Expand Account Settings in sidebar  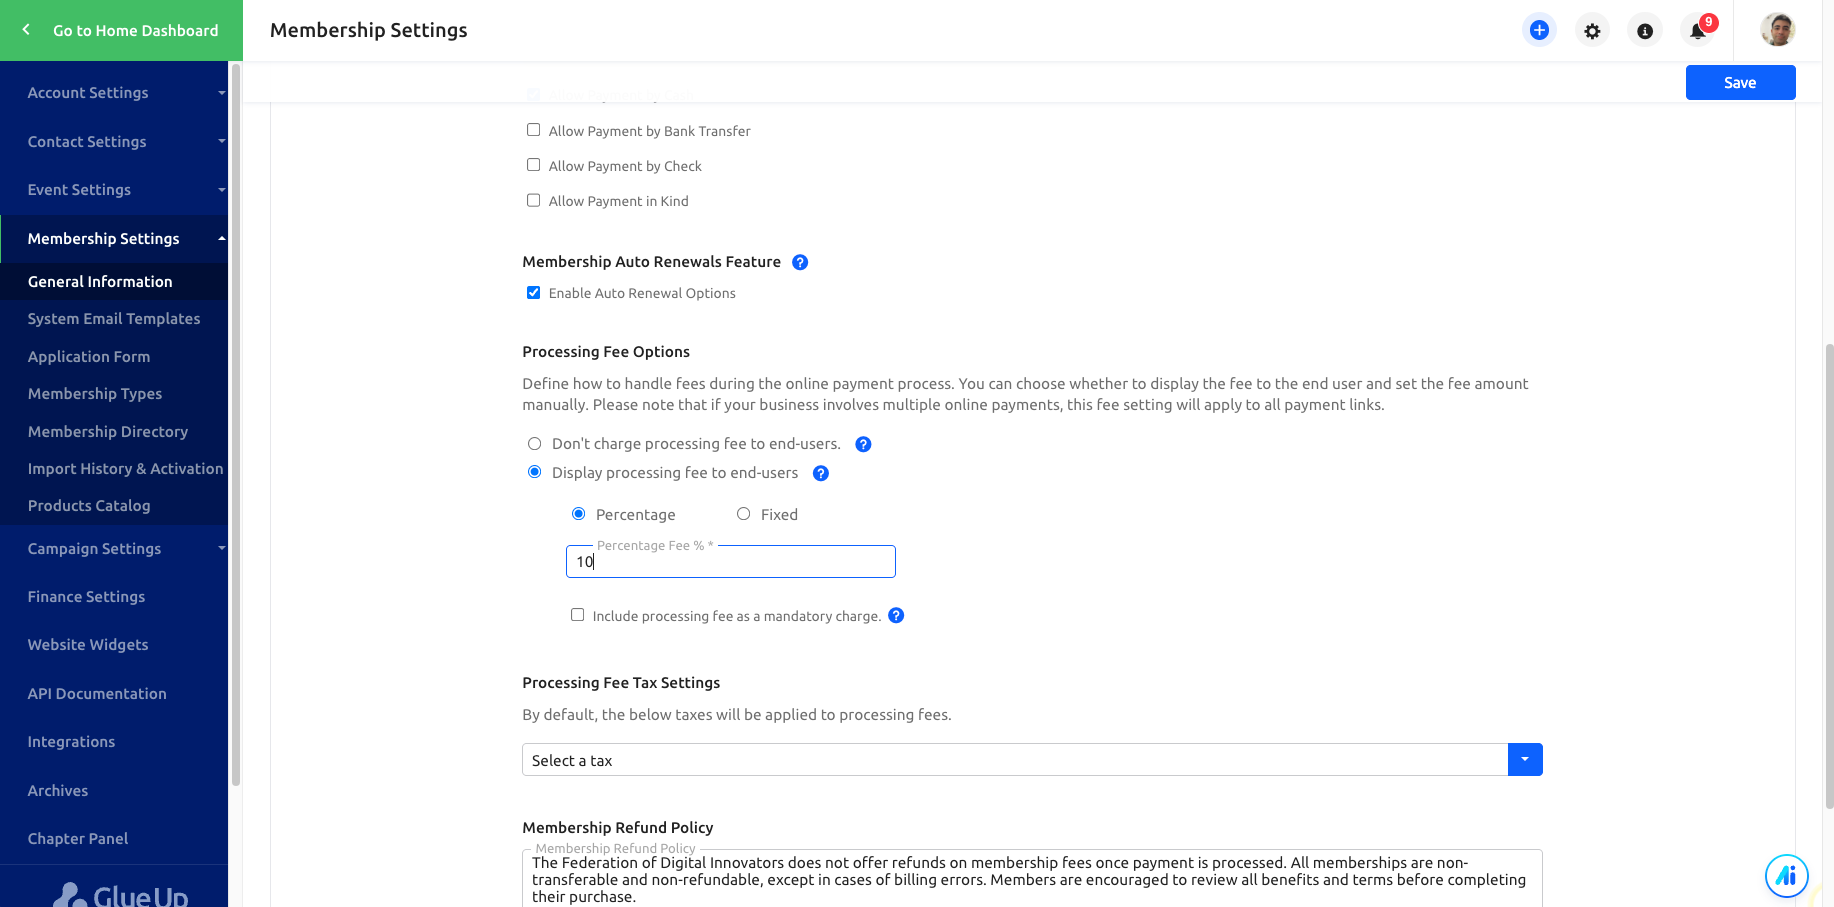[115, 92]
